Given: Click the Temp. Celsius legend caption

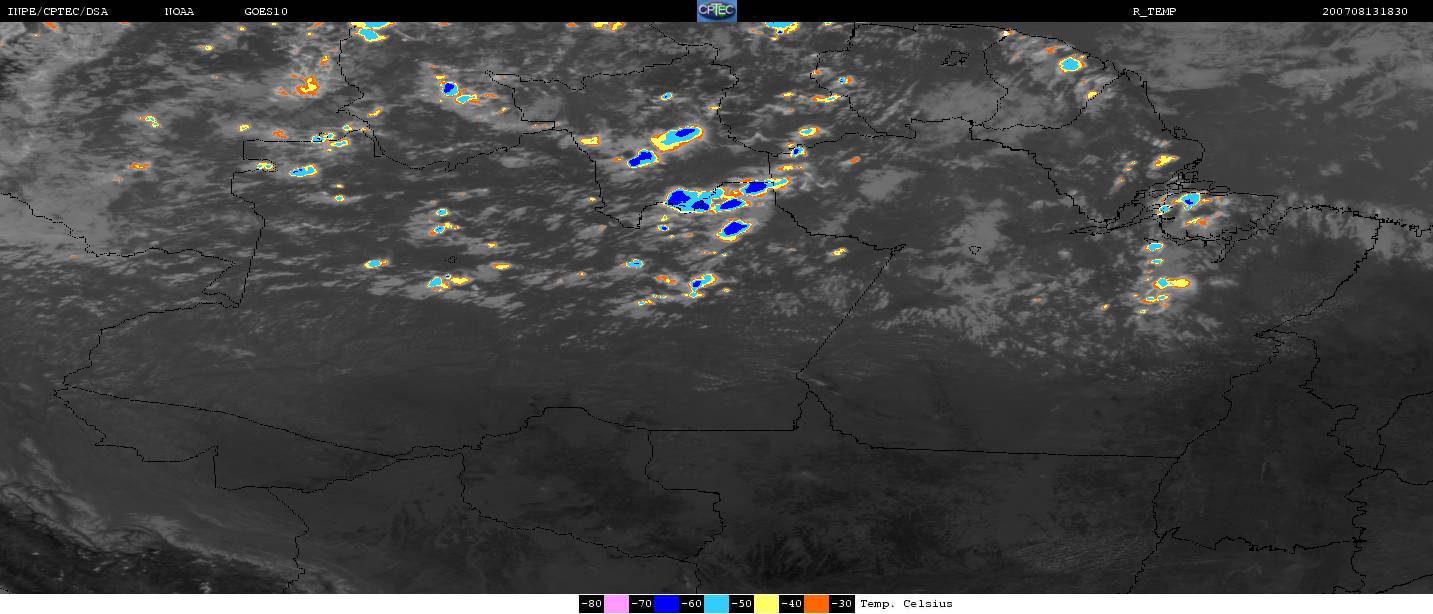Looking at the screenshot, I should point(906,604).
